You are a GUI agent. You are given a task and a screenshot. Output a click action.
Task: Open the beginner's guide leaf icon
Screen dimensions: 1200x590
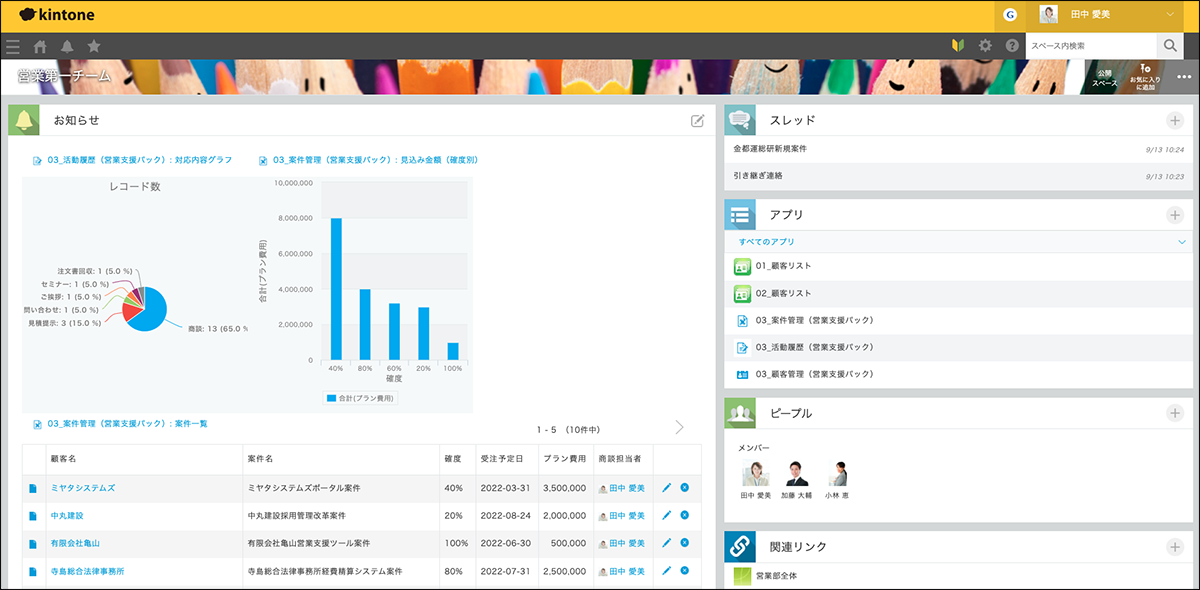click(957, 45)
